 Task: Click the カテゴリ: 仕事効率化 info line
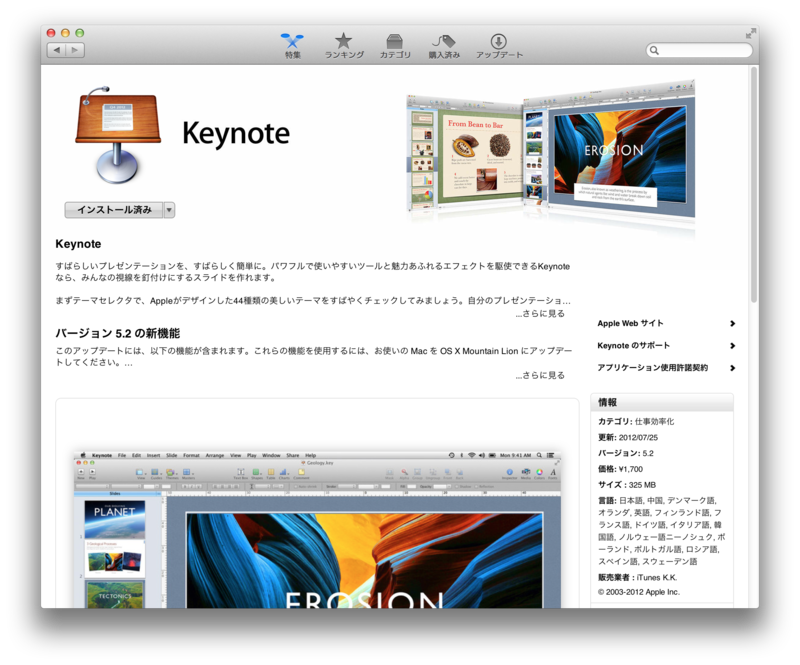(x=636, y=422)
